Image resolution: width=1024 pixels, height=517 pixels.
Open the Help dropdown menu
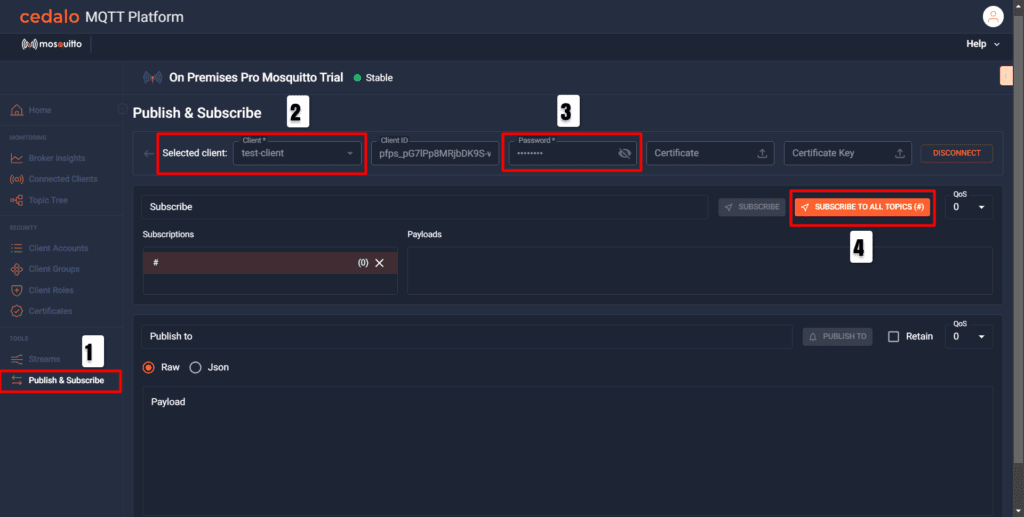click(x=983, y=44)
